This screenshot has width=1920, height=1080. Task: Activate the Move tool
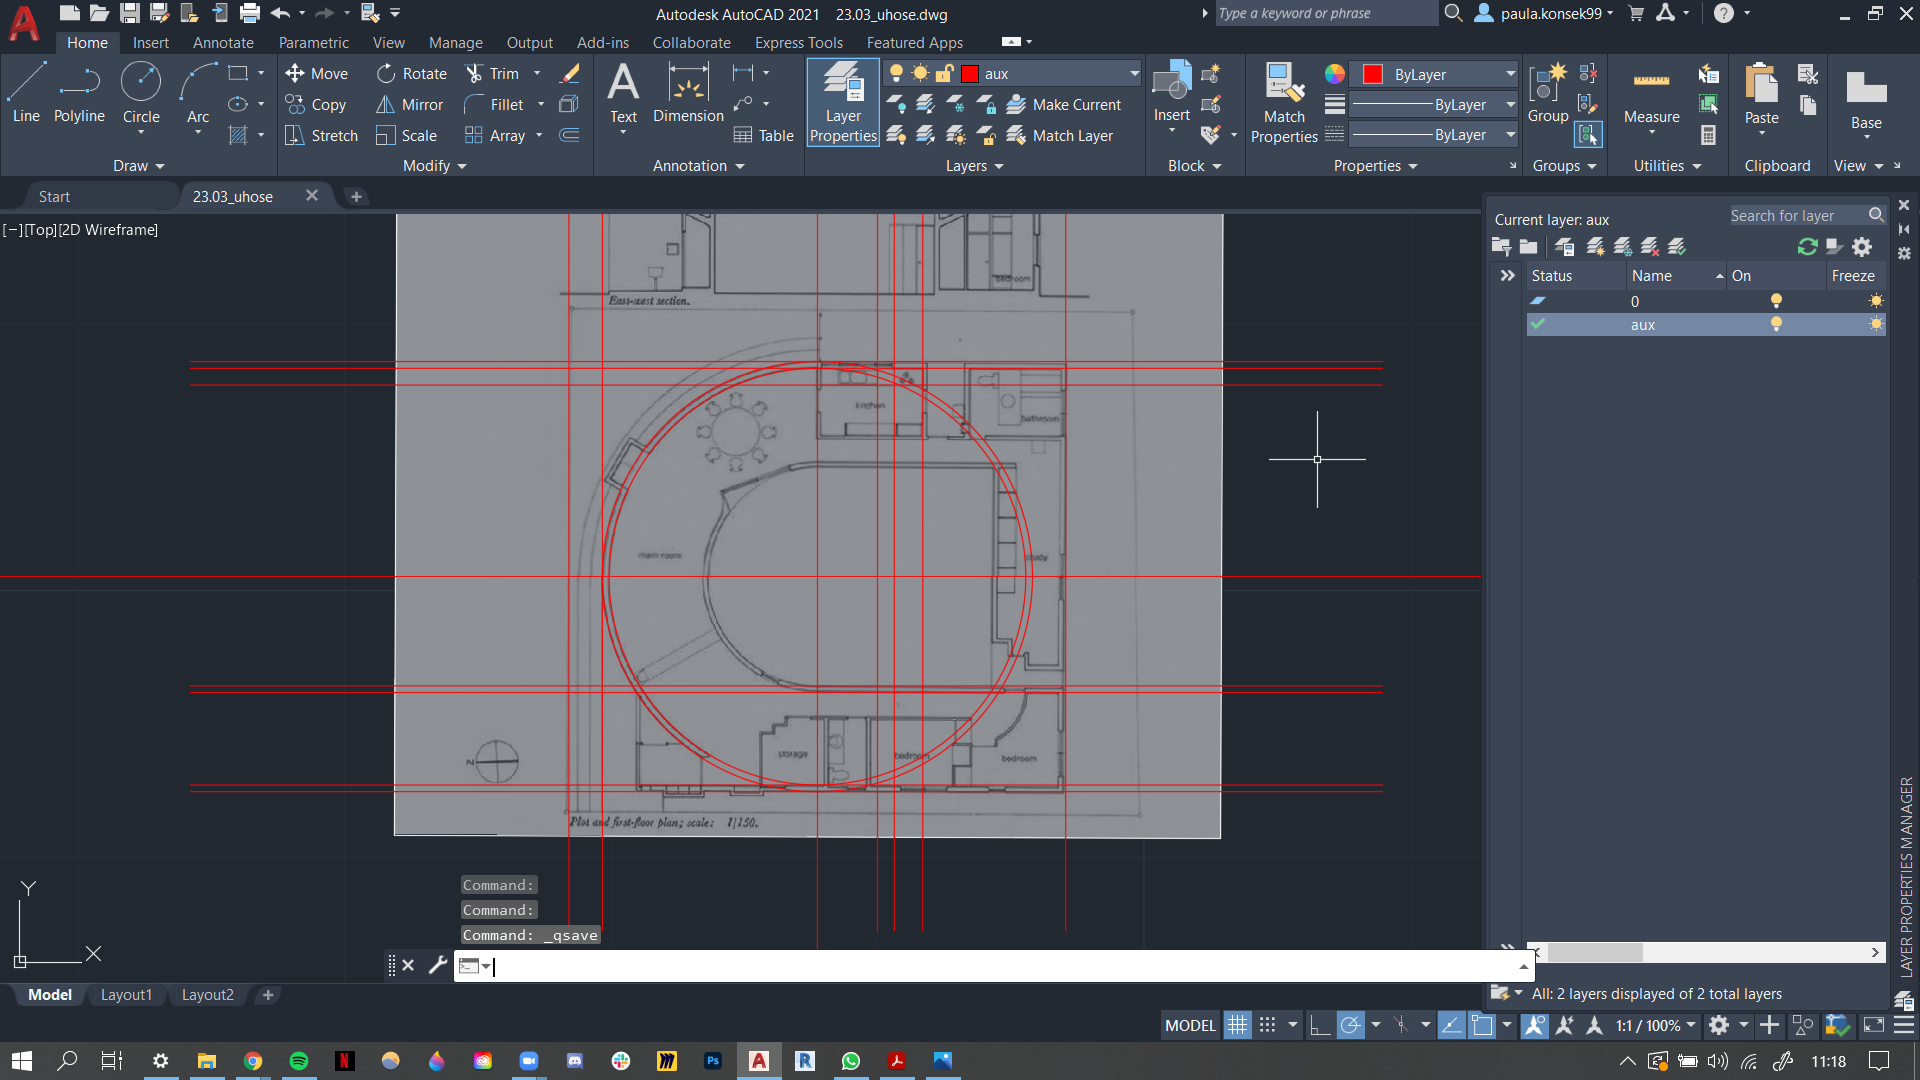coord(317,73)
